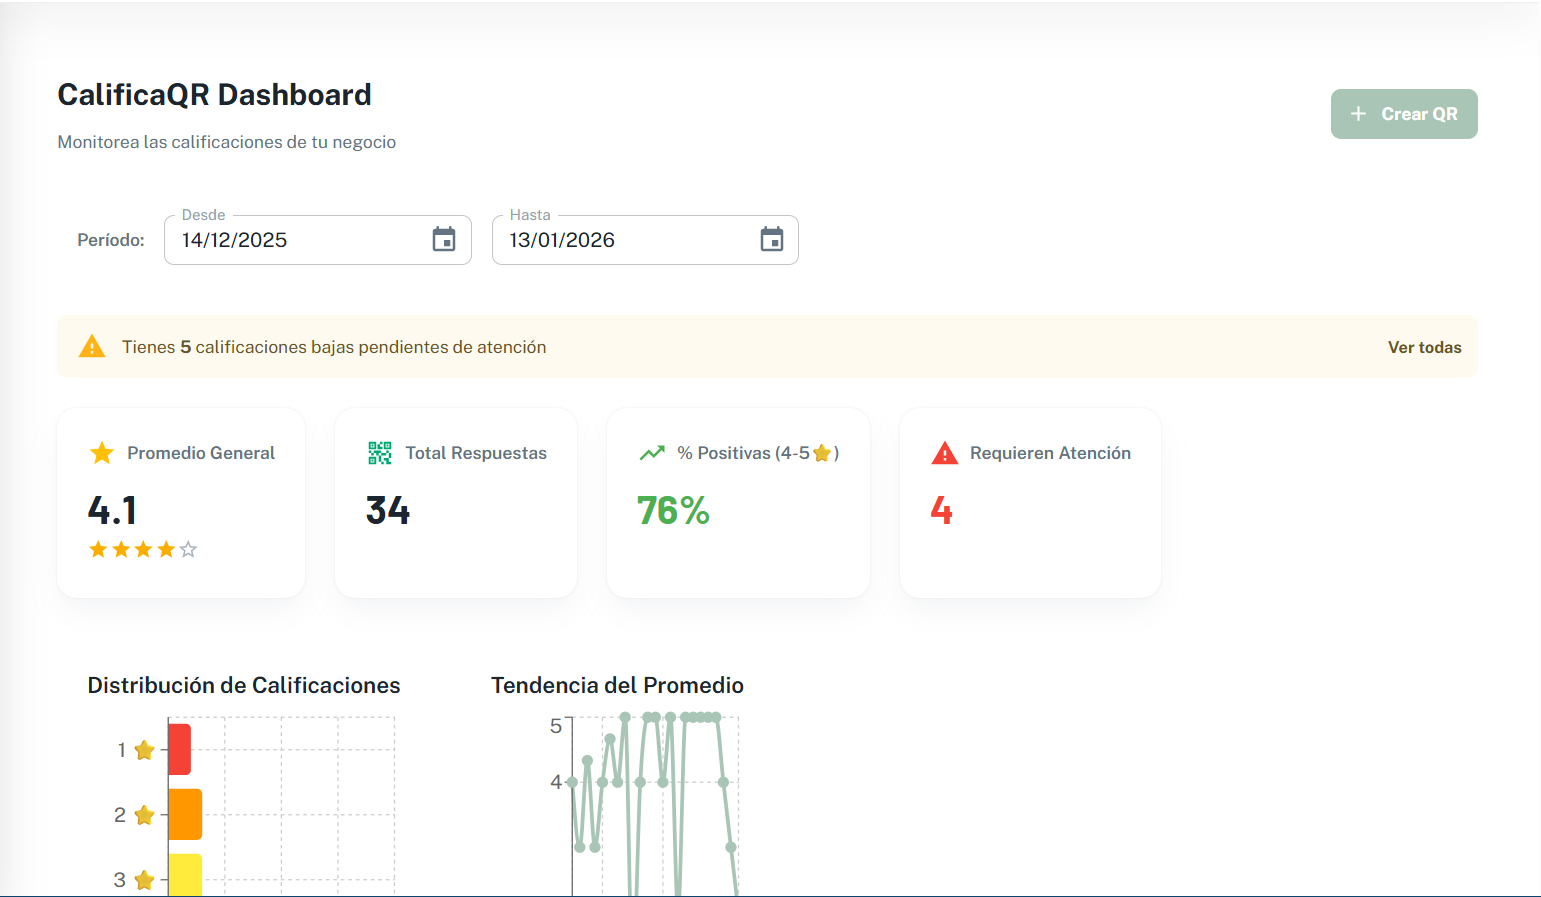
Task: Select the QR code icon on Total Respuestas card
Action: (378, 452)
